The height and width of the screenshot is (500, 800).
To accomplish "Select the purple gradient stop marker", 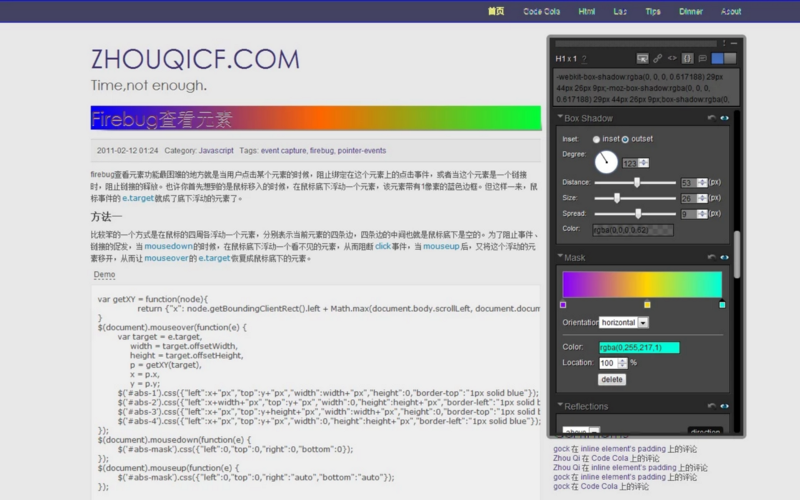I will click(563, 305).
